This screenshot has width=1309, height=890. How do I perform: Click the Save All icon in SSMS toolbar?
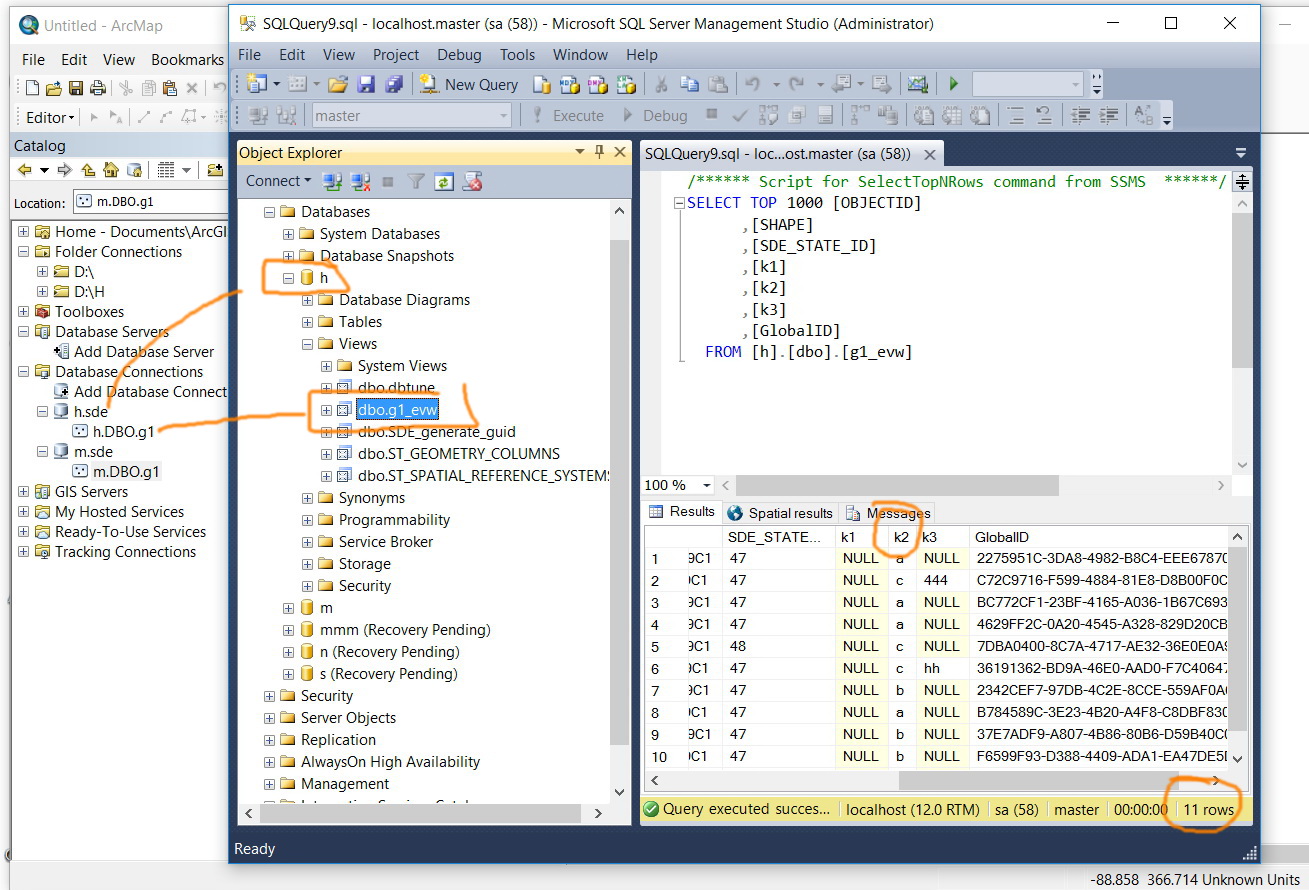pos(394,84)
